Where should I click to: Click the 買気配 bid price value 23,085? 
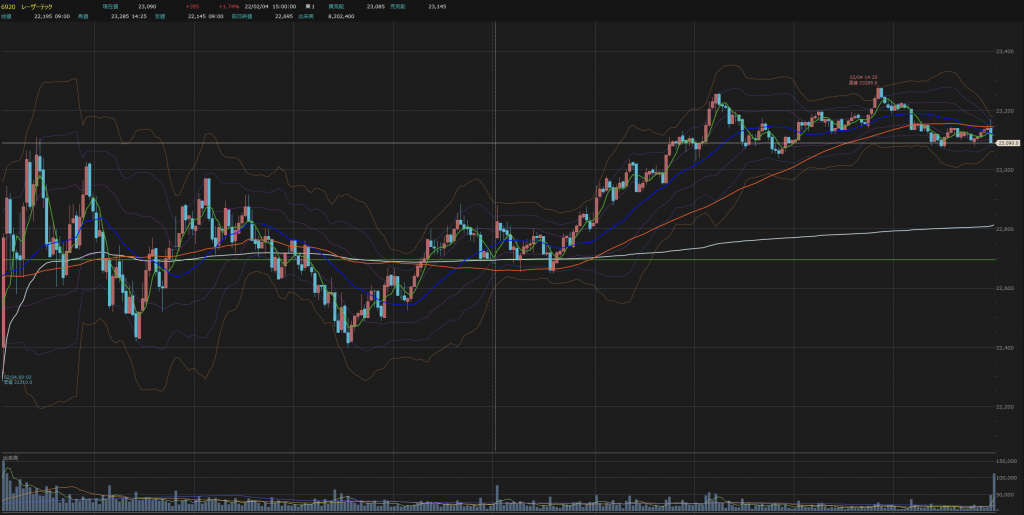click(x=376, y=7)
